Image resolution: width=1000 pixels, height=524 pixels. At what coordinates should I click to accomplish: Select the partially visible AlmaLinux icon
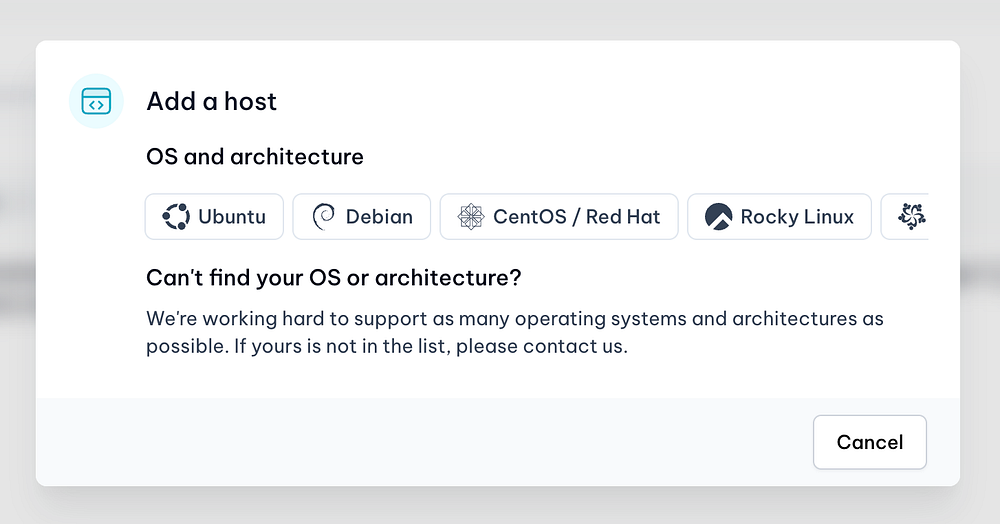[x=911, y=217]
